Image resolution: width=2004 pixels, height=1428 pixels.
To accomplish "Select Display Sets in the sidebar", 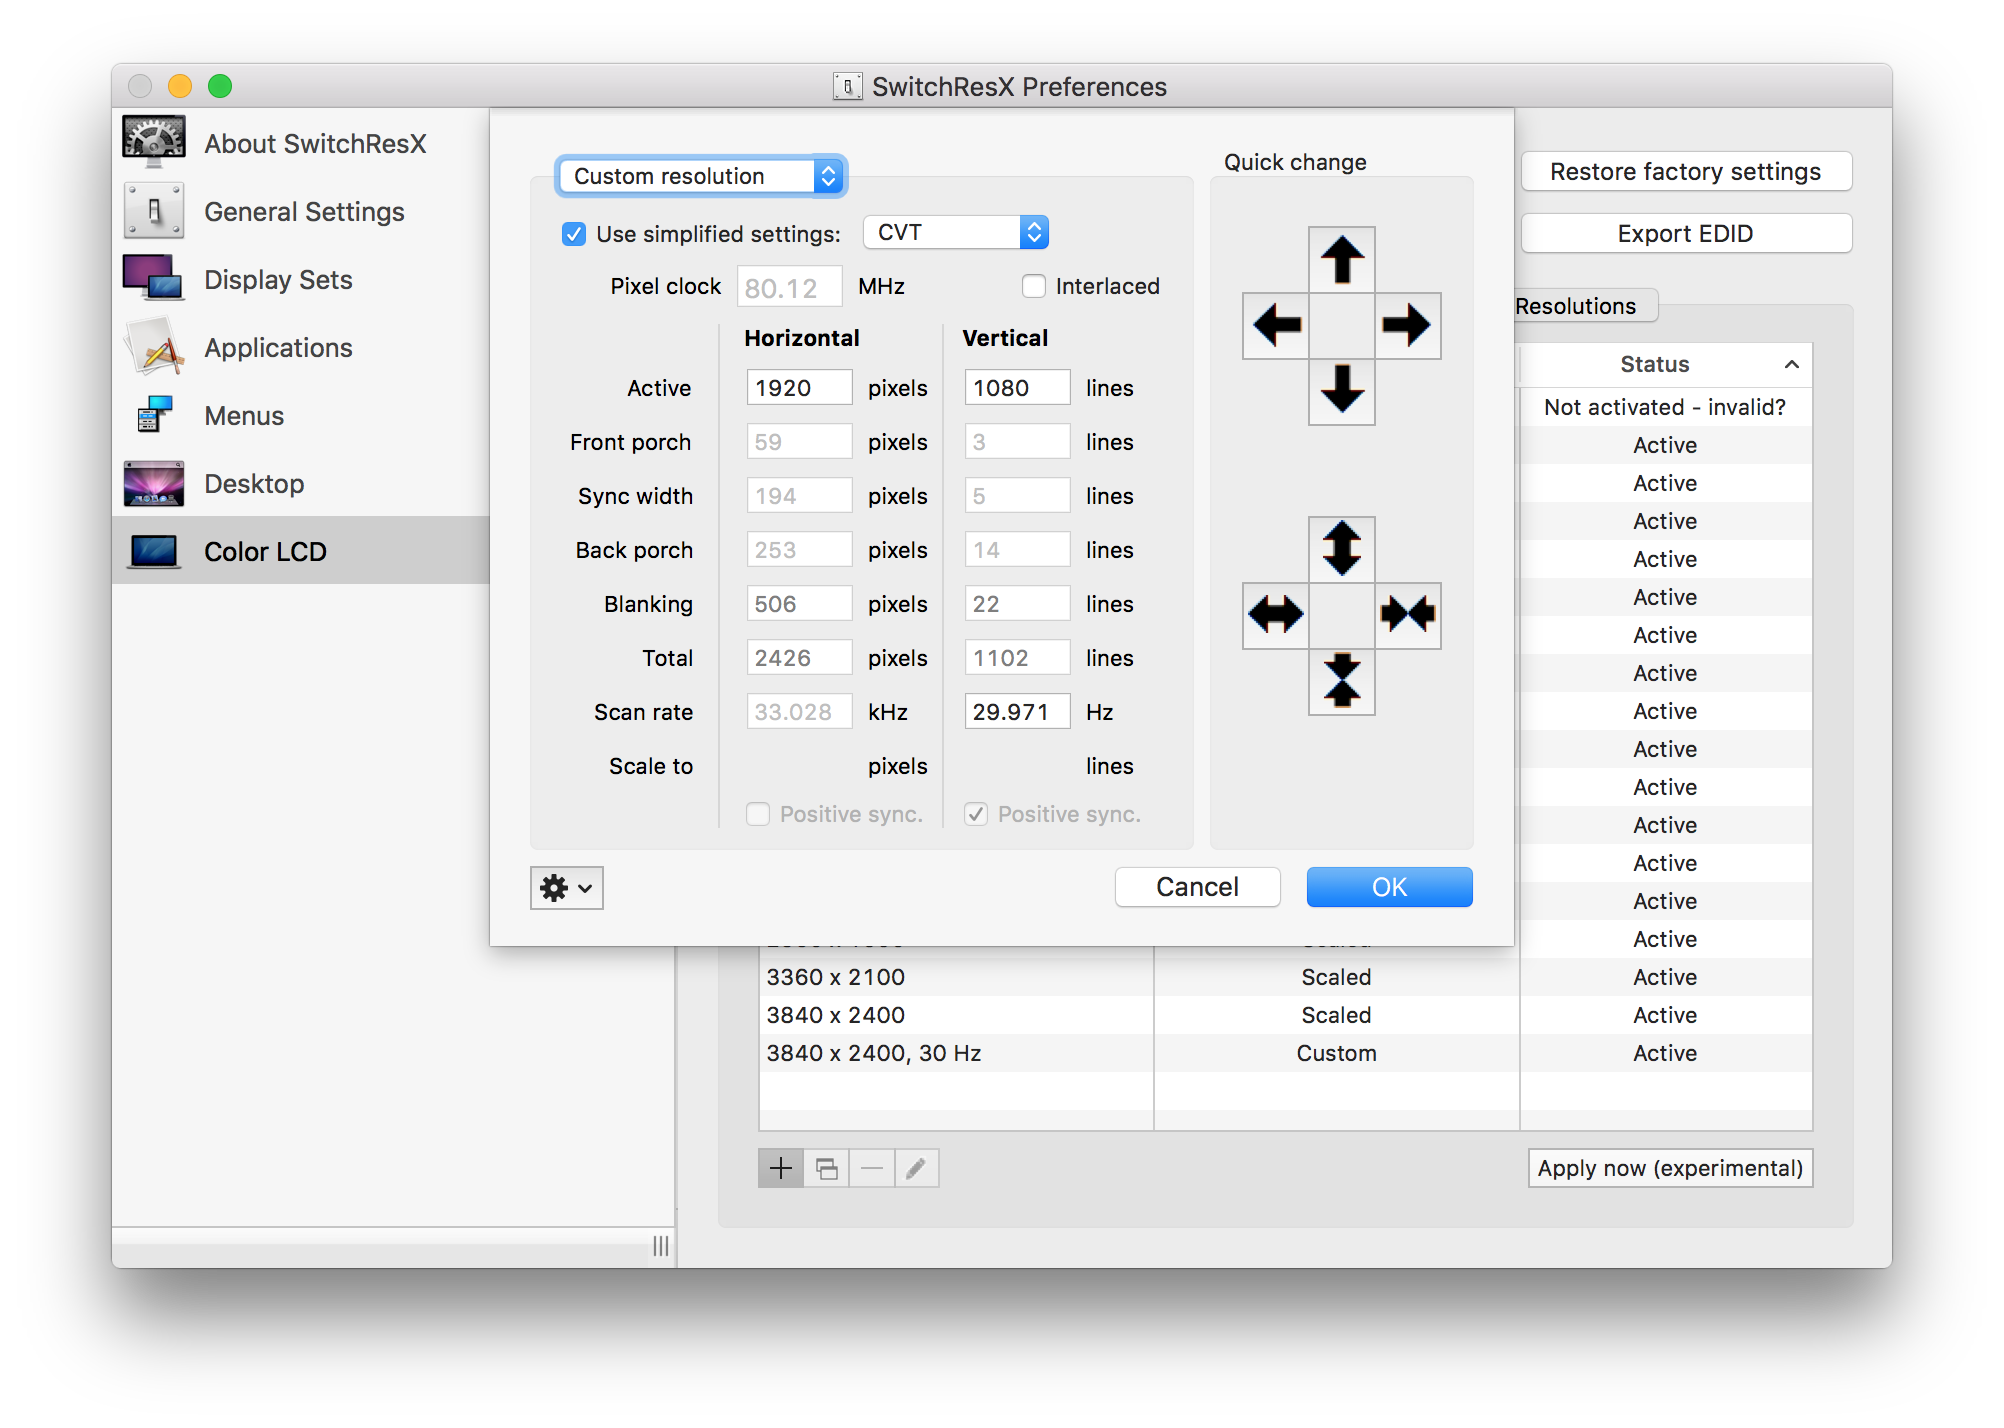I will [278, 280].
